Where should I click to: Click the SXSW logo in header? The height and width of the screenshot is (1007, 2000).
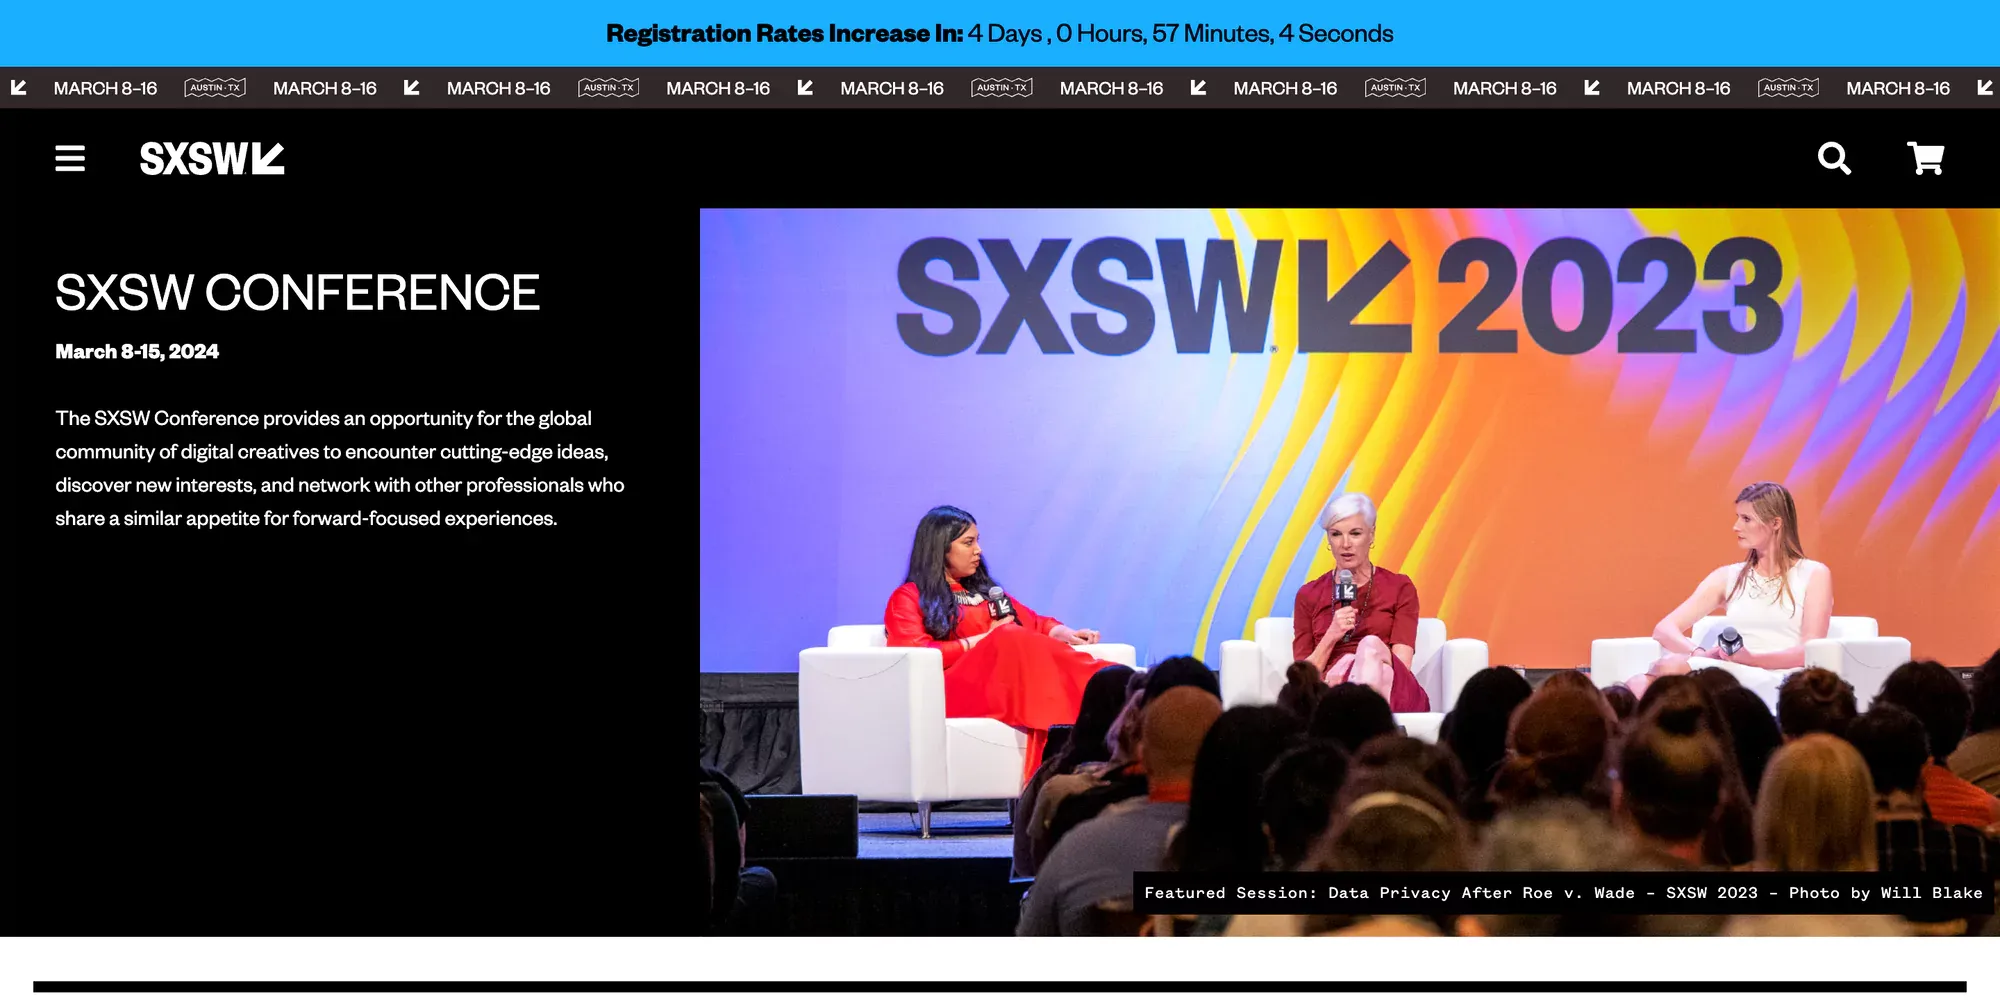(212, 158)
